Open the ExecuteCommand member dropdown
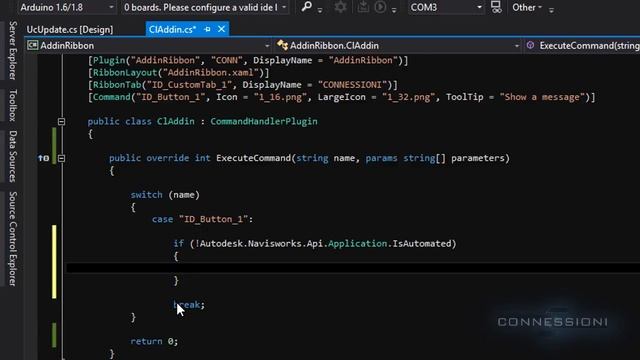 click(582, 45)
